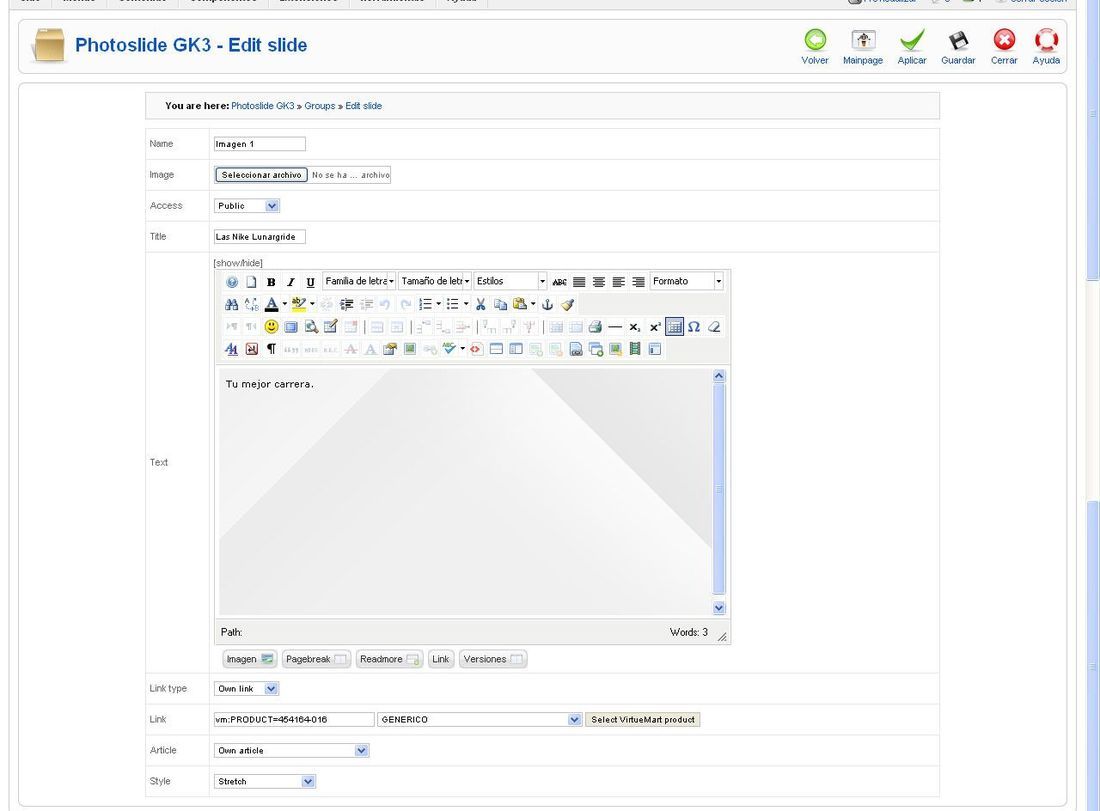Clean up code with the broom icon

568,304
